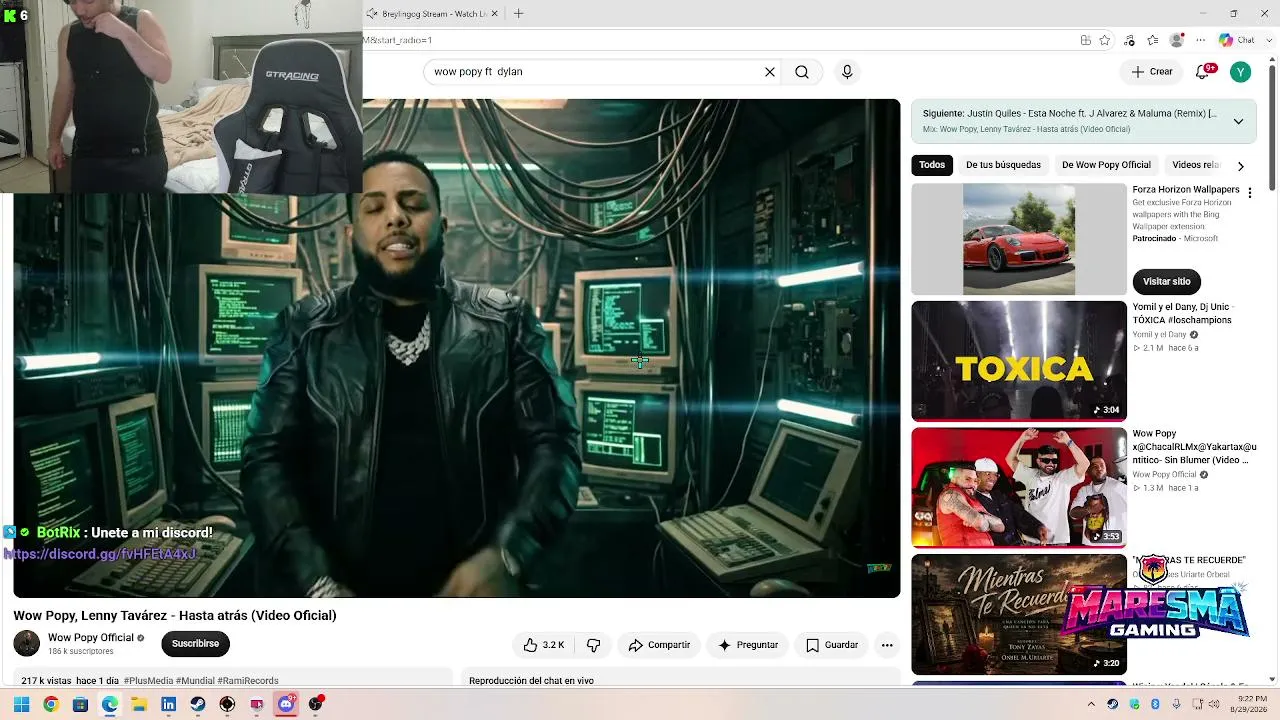Click Bluetooth icon in system tray
Screen dimensions: 1280x720
point(1155,704)
